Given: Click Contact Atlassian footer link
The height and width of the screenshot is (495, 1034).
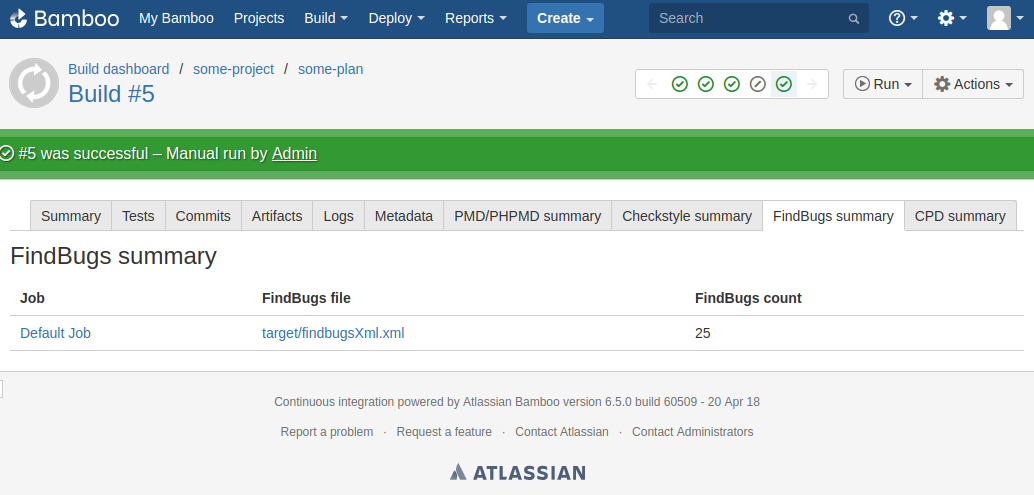Looking at the screenshot, I should (562, 432).
